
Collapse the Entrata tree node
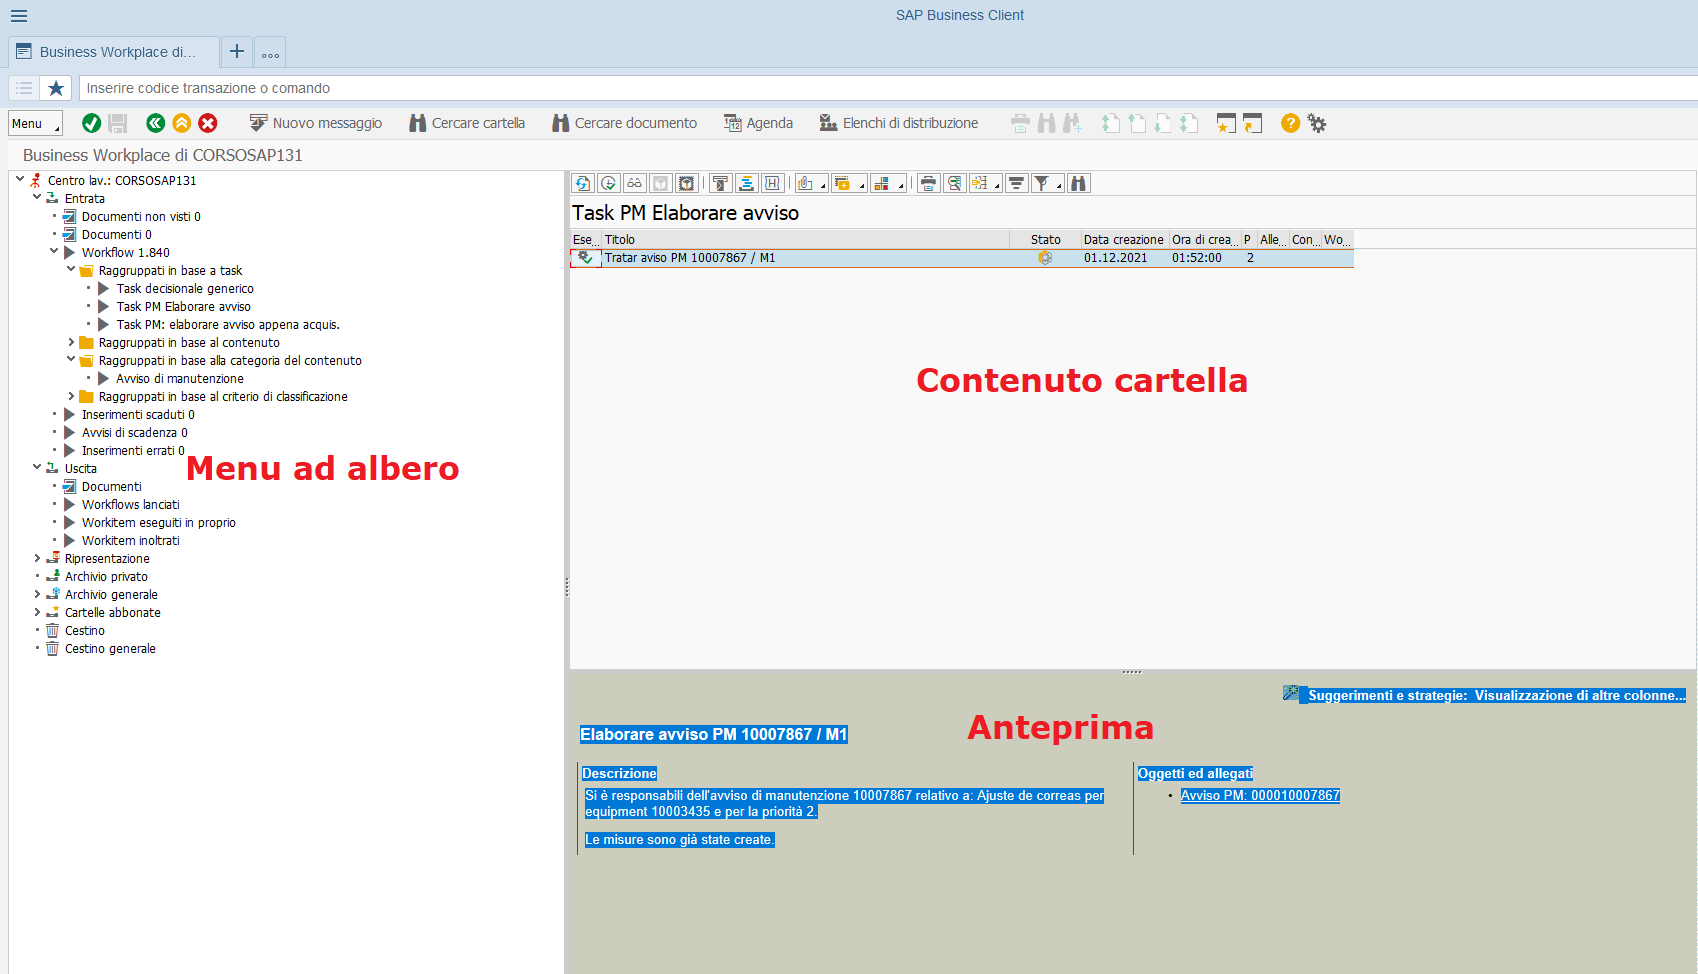click(x=37, y=197)
